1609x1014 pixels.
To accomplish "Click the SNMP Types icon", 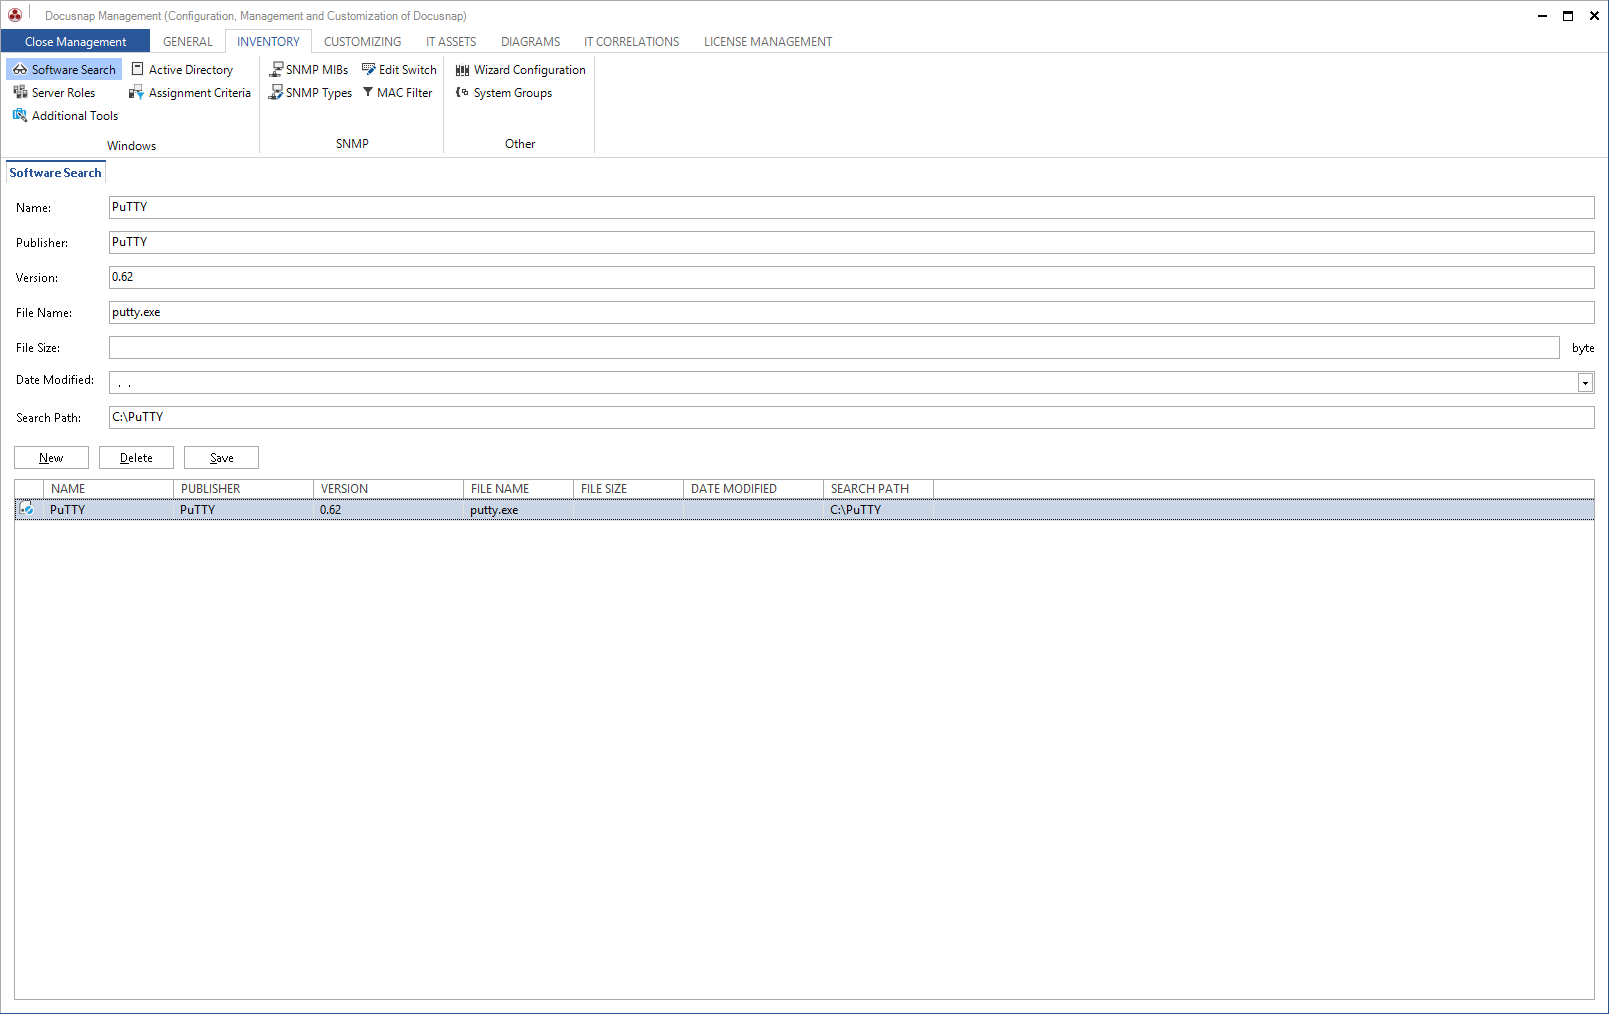I will coord(276,92).
